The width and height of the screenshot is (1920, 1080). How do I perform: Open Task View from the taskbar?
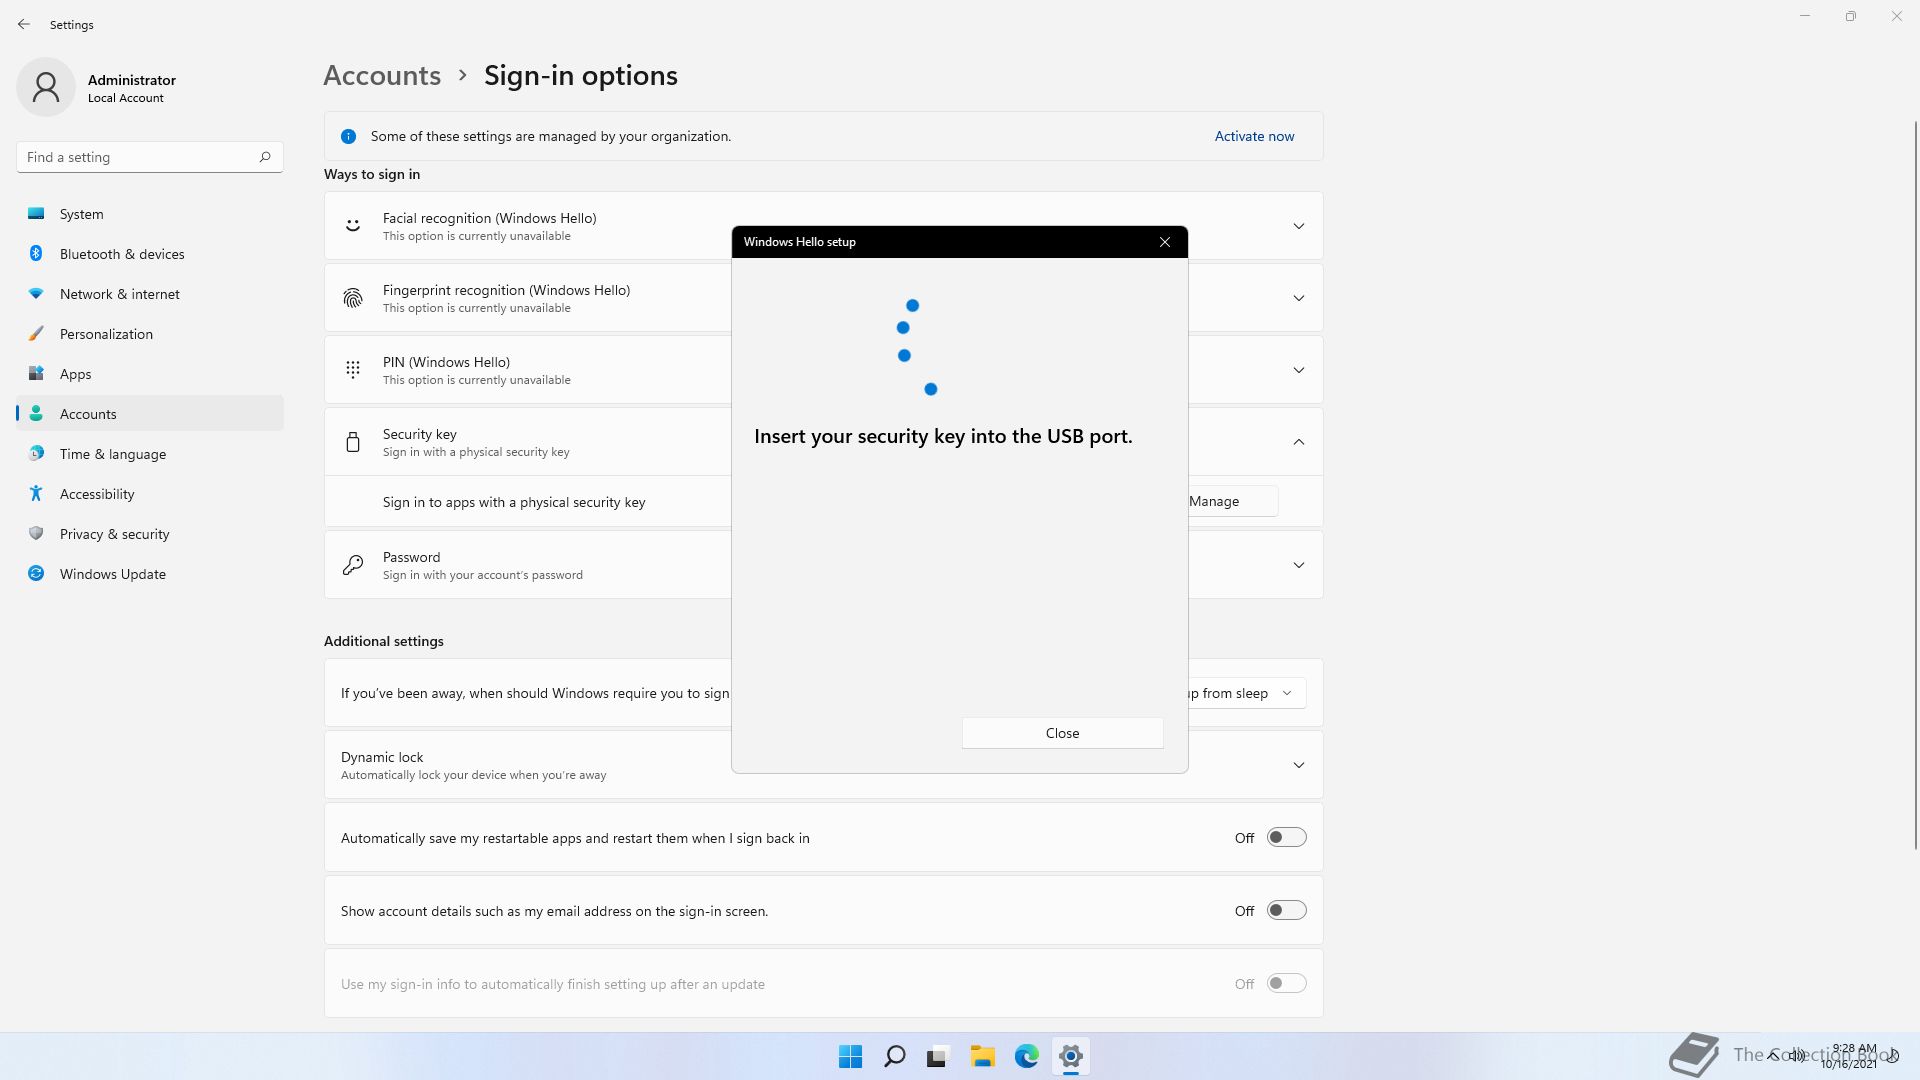click(x=938, y=1056)
